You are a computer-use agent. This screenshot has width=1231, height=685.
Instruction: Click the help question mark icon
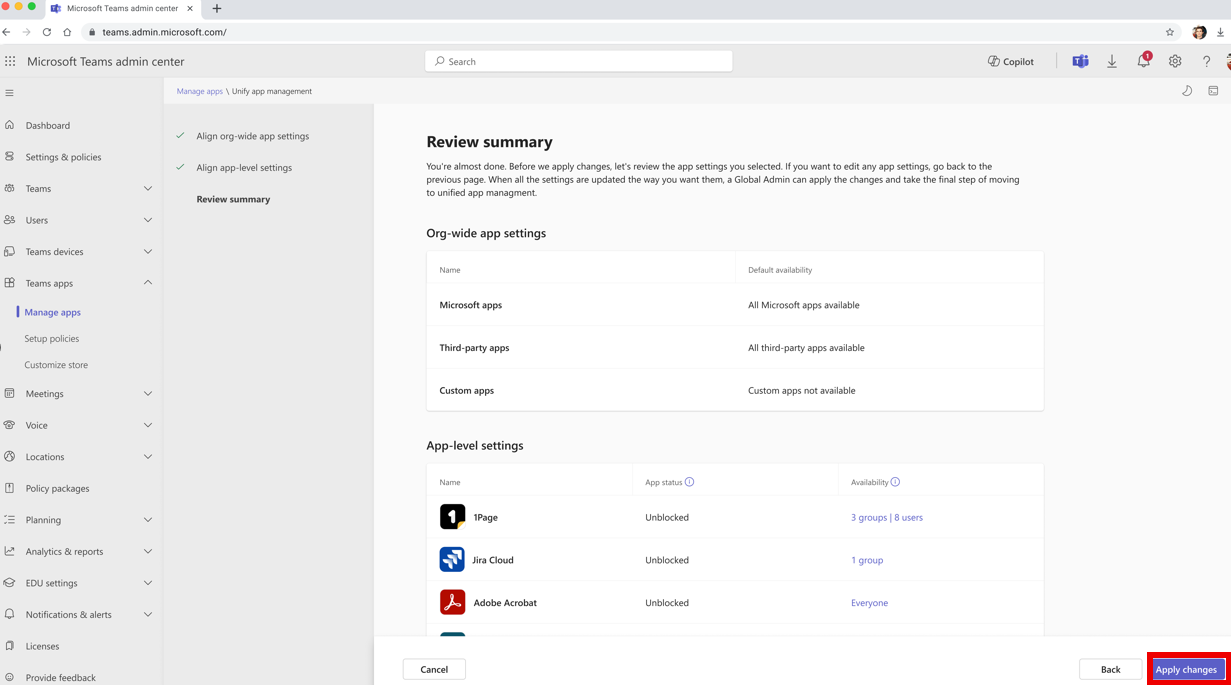[x=1206, y=62]
